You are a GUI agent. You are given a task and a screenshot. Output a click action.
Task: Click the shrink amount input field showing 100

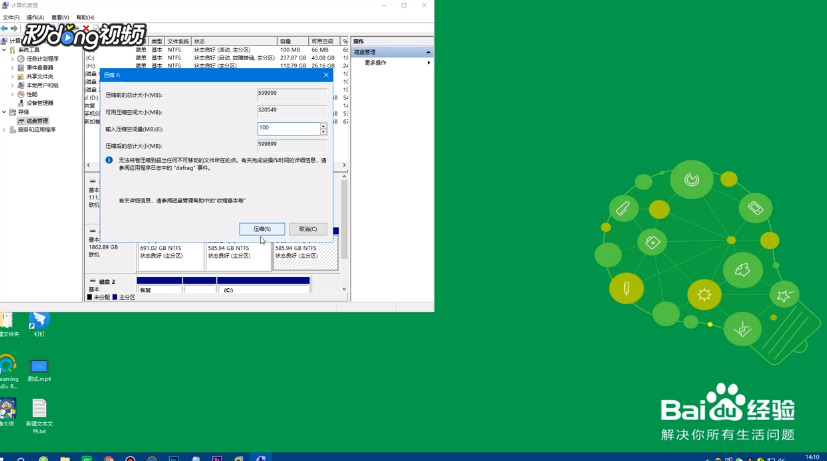tap(289, 128)
